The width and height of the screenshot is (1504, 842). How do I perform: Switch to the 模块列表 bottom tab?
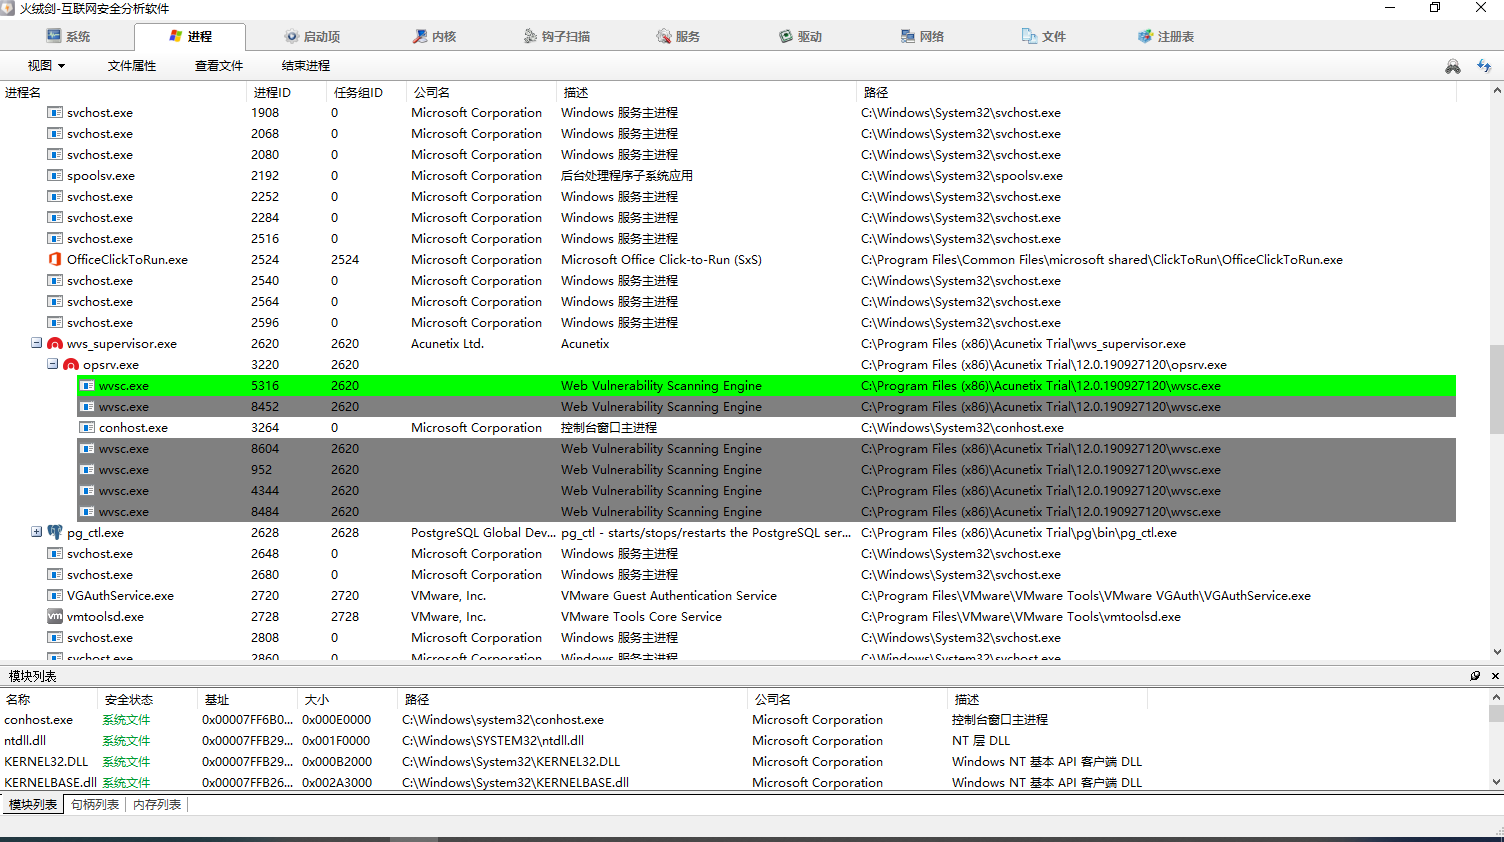click(x=33, y=805)
